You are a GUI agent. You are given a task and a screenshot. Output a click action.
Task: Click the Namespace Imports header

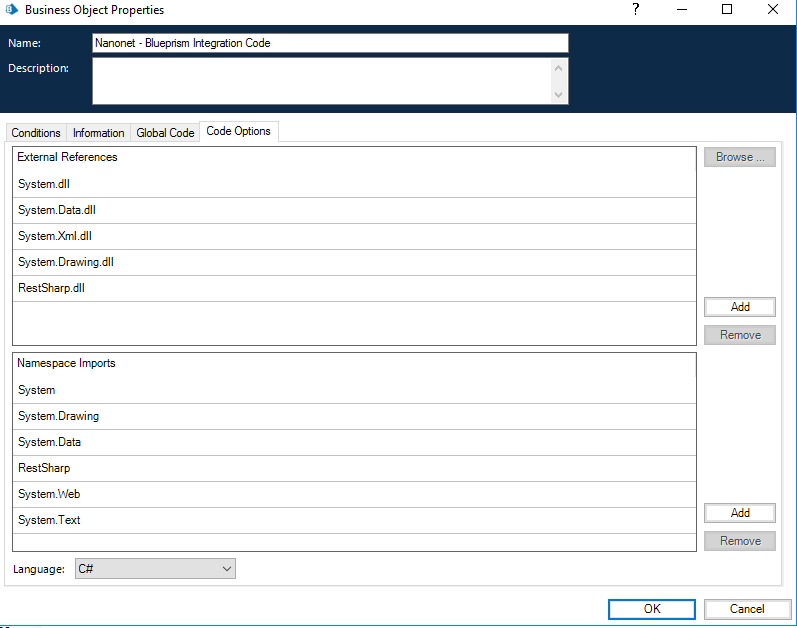pos(66,363)
